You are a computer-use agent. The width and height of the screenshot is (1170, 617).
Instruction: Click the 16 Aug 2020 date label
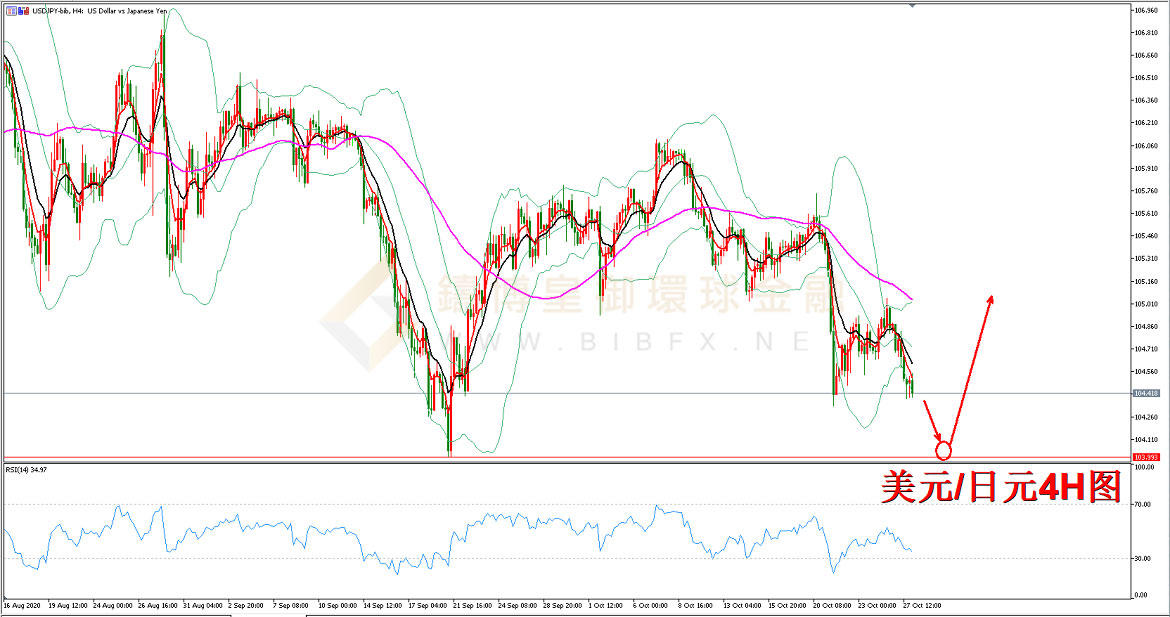click(22, 606)
